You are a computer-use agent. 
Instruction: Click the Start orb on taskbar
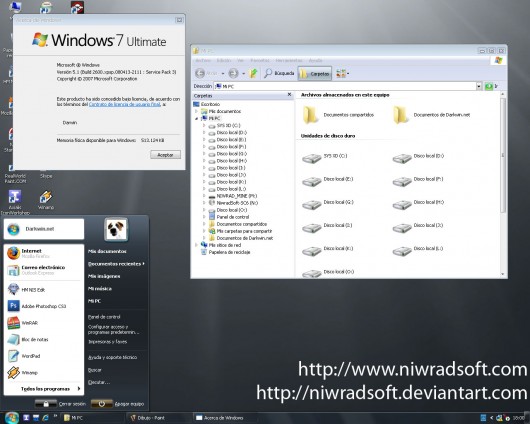pos(12,418)
